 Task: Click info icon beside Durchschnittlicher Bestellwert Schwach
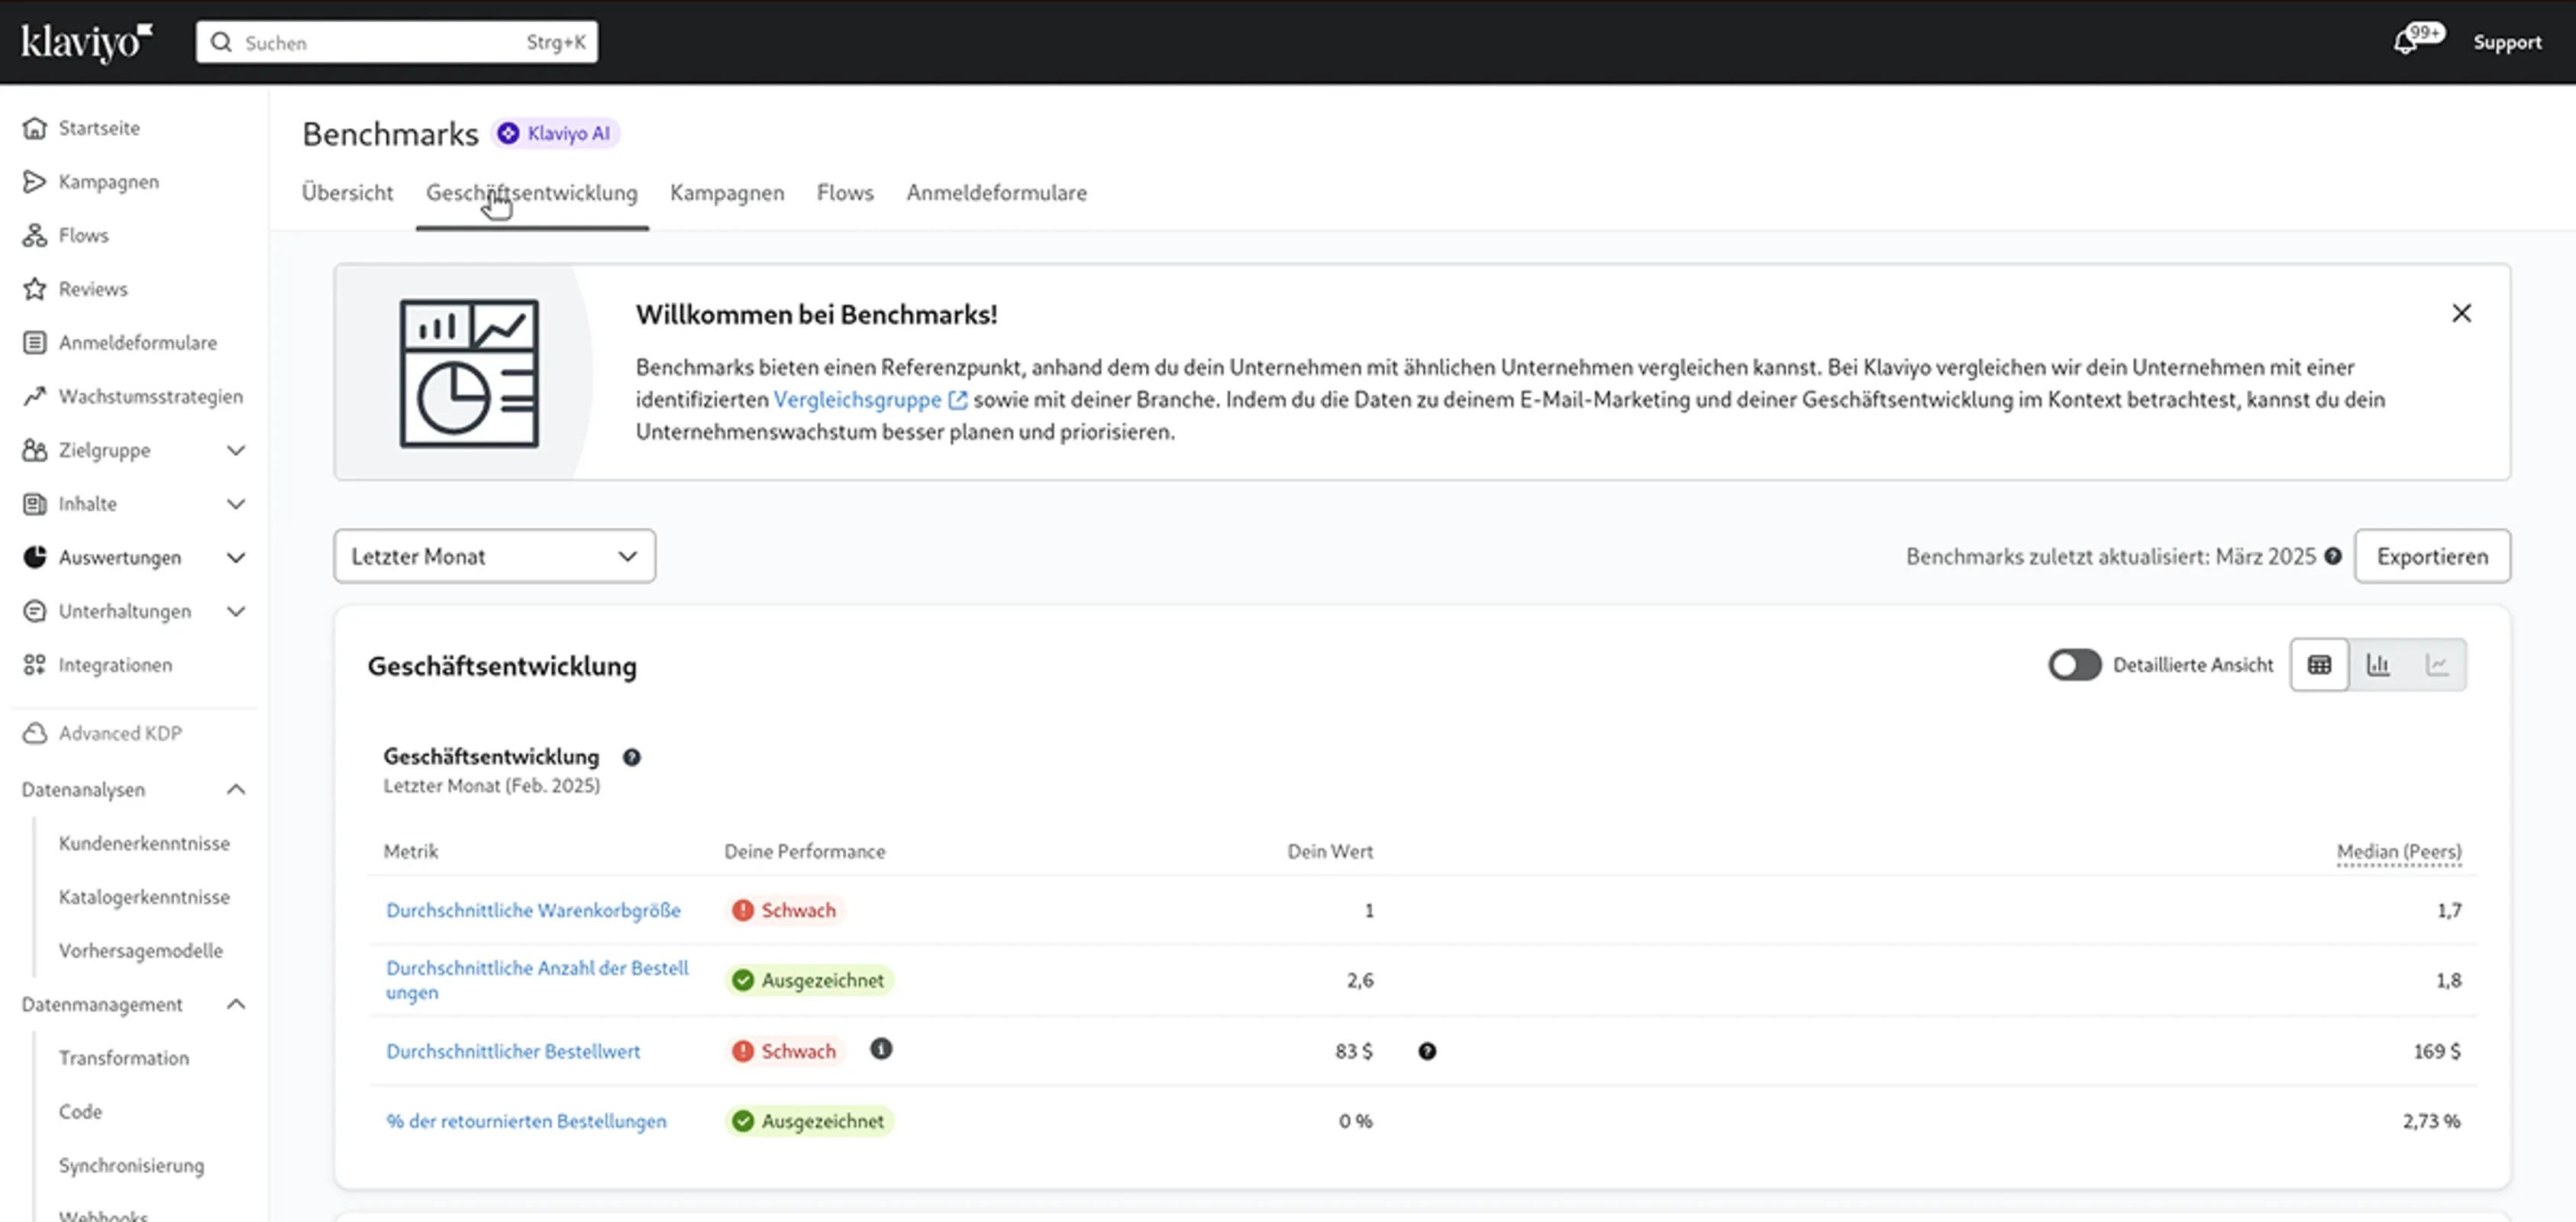pyautogui.click(x=880, y=1049)
